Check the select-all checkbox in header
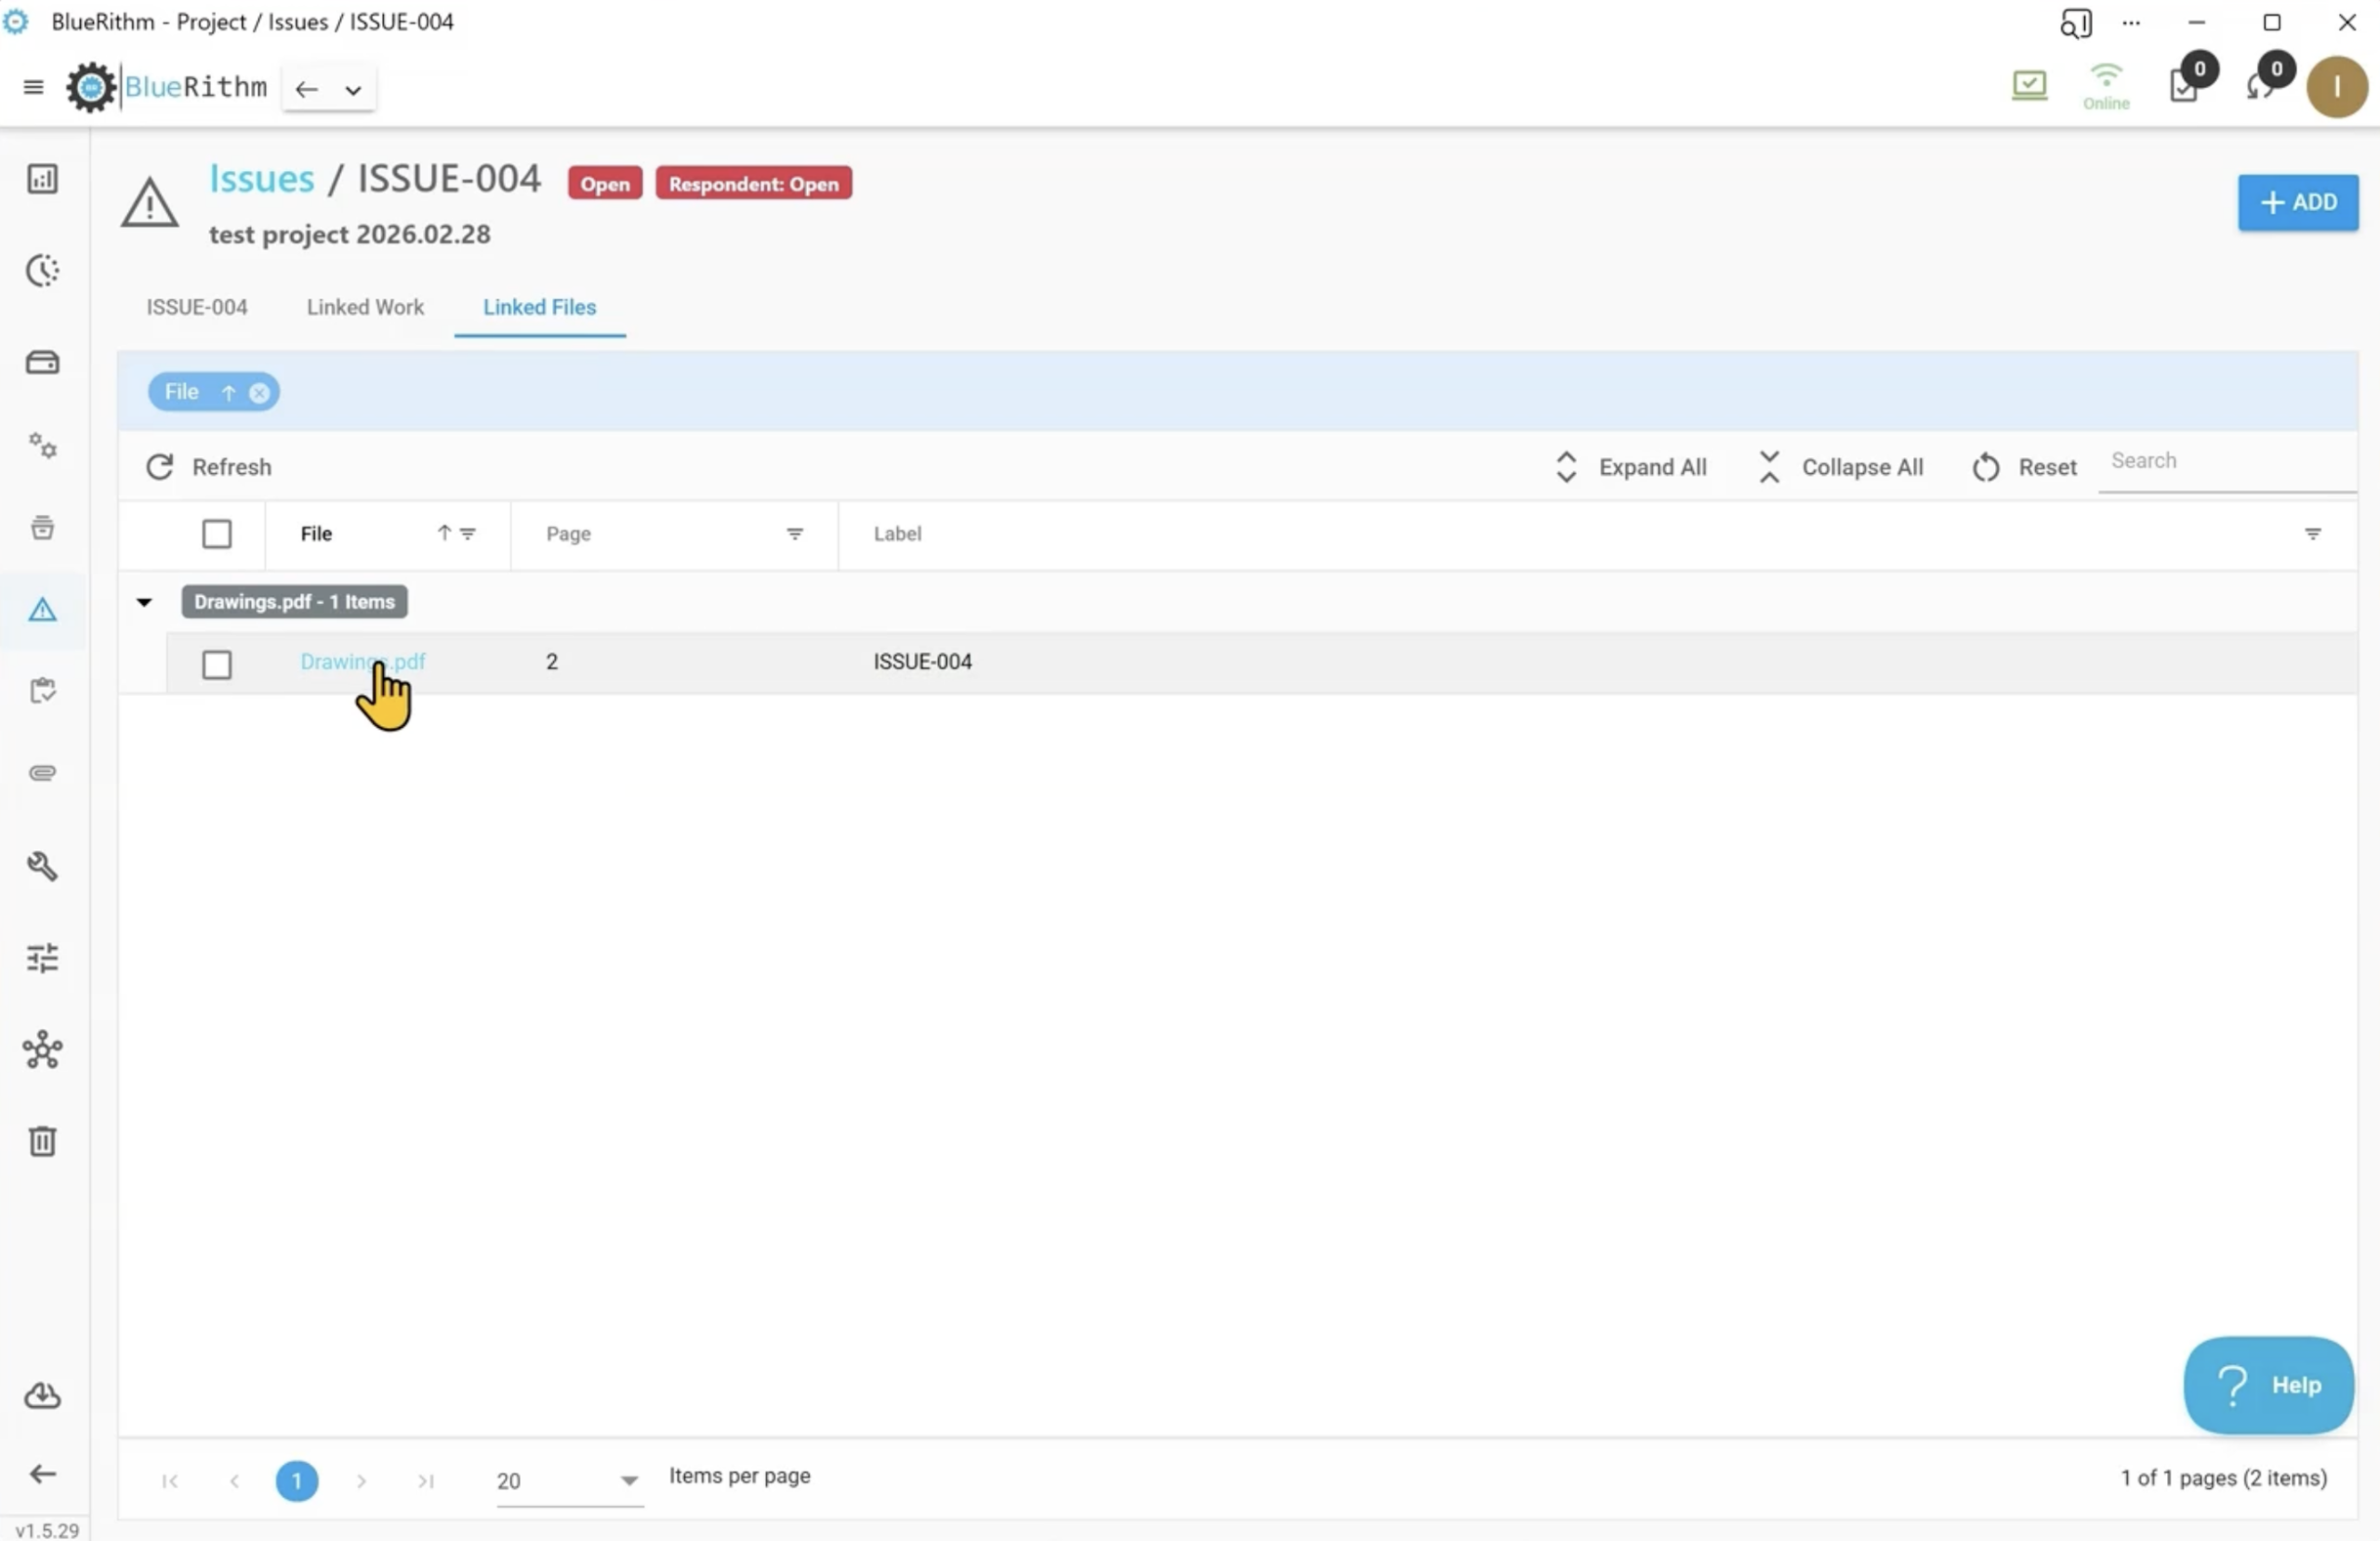Image resolution: width=2380 pixels, height=1541 pixels. (x=216, y=534)
